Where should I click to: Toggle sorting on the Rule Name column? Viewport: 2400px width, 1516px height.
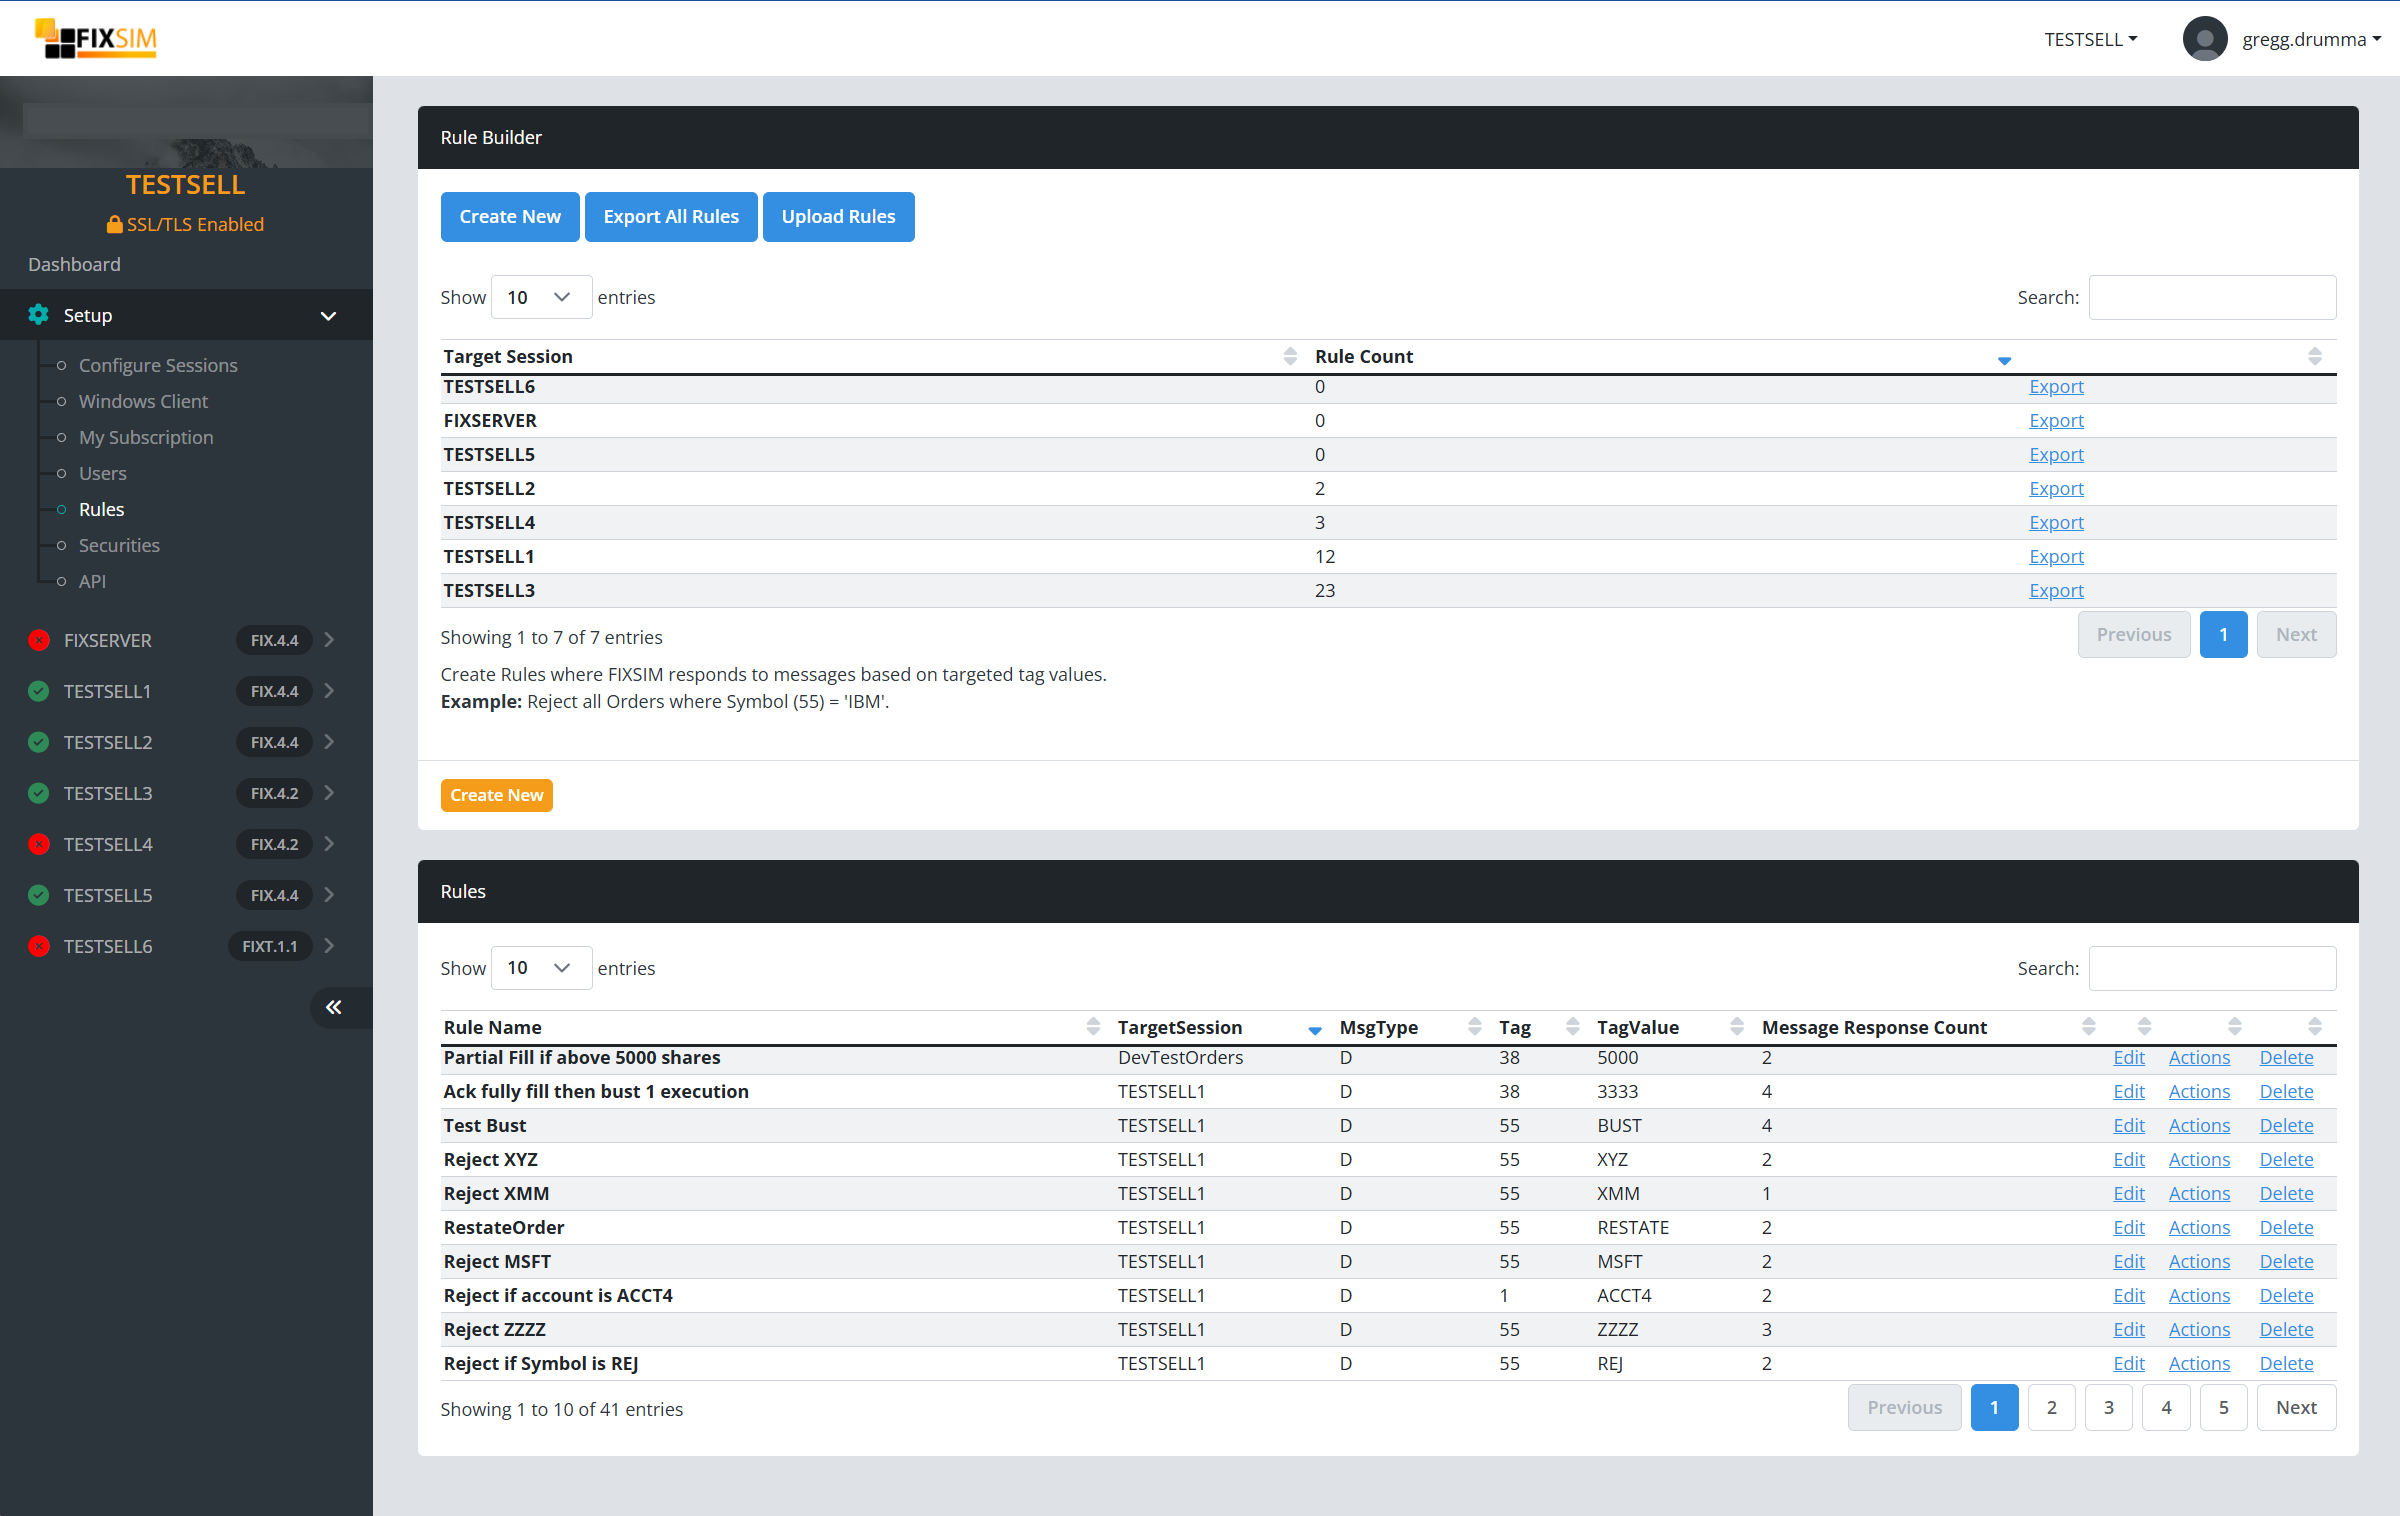[x=492, y=1027]
